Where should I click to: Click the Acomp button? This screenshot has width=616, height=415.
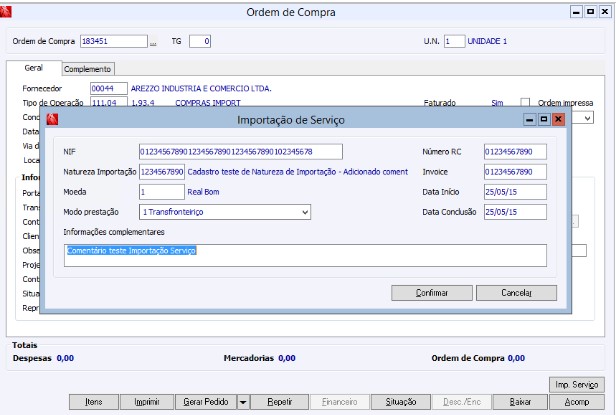[577, 402]
